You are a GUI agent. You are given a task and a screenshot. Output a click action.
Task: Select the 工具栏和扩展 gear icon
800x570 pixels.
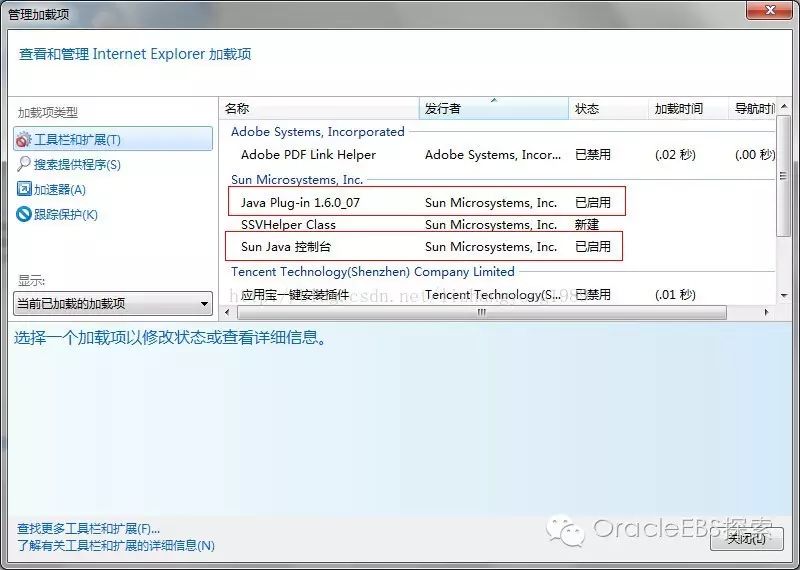click(23, 139)
